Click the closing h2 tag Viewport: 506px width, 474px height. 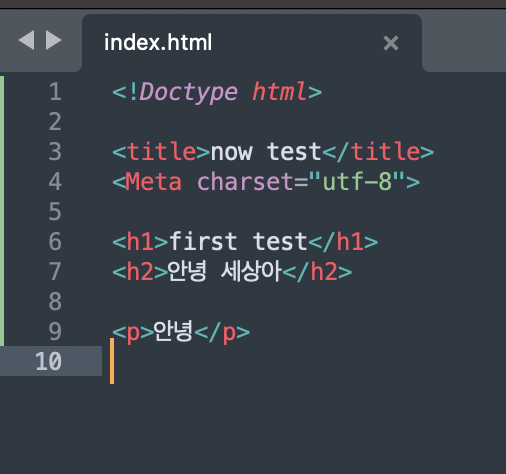pyautogui.click(x=318, y=272)
